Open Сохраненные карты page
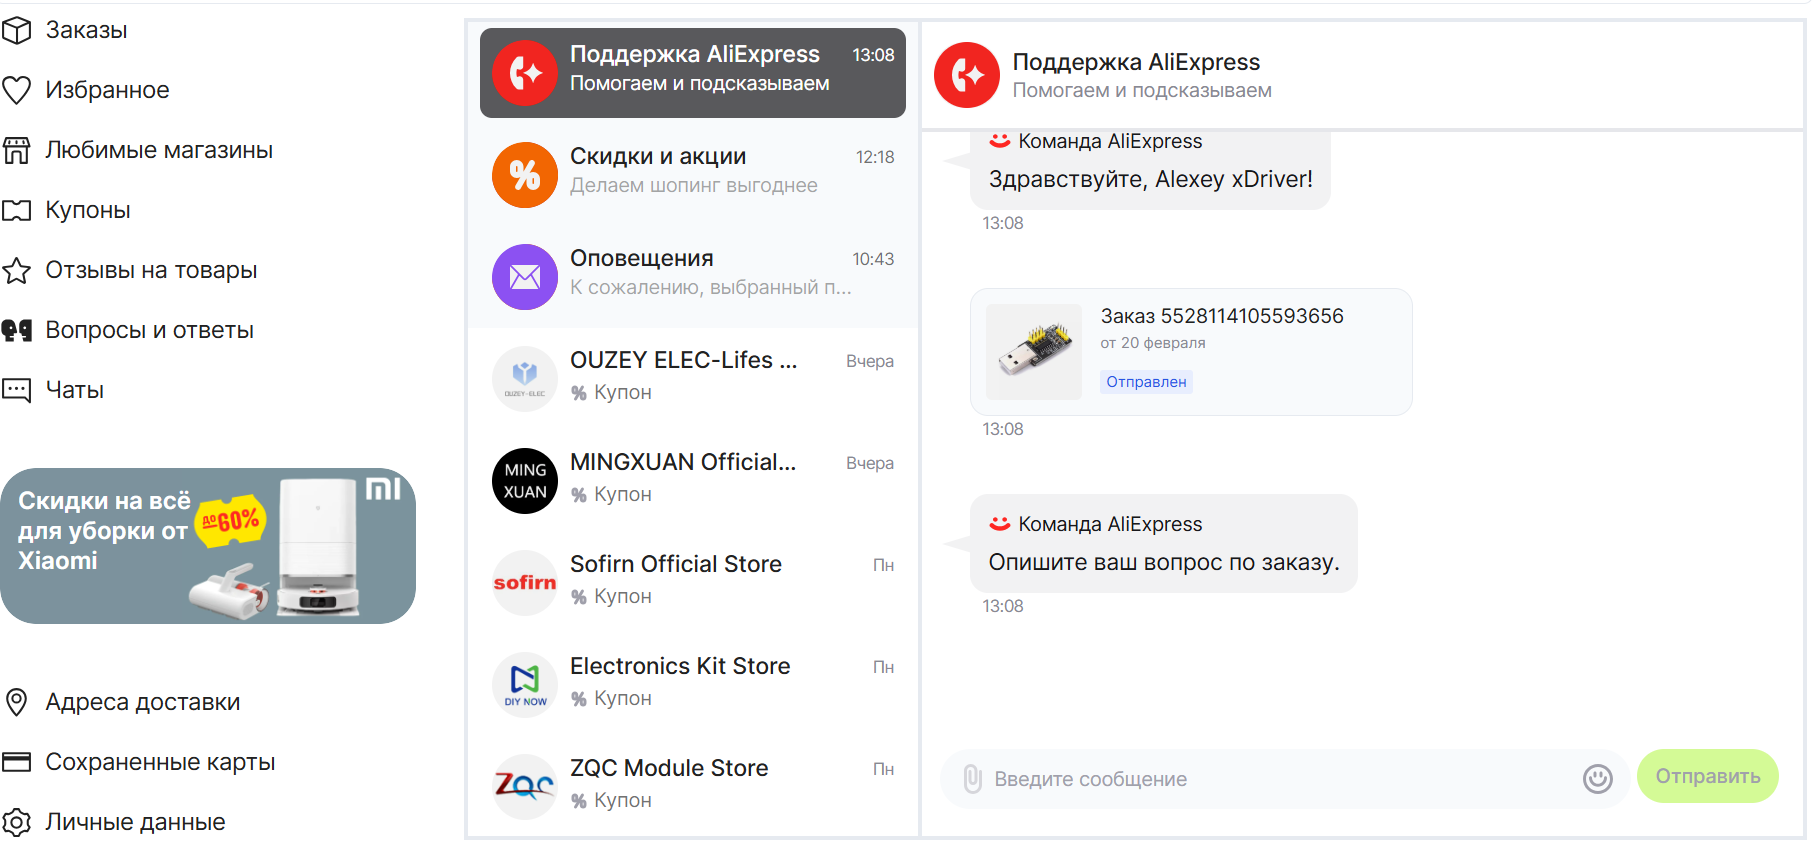Viewport: 1817px width, 844px height. pyautogui.click(x=160, y=762)
